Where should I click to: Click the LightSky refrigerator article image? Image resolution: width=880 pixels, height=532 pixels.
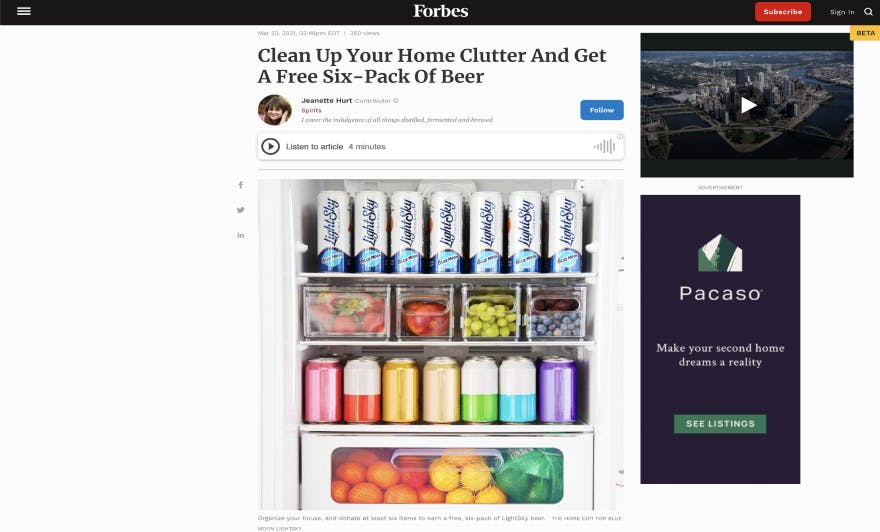coord(441,345)
